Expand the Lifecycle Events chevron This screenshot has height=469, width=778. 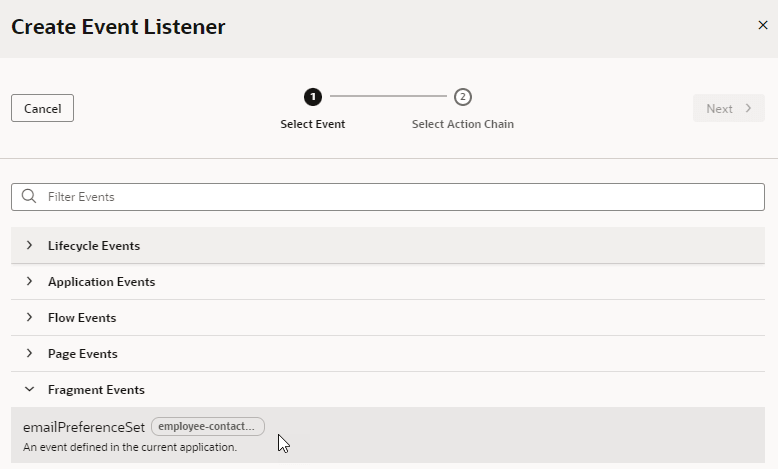click(29, 245)
